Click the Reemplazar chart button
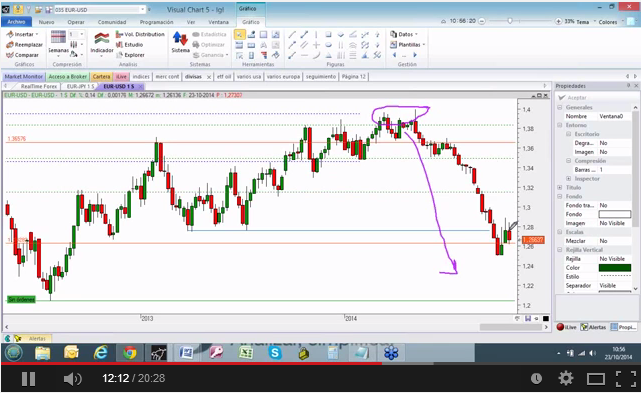This screenshot has width=641, height=393. point(25,45)
